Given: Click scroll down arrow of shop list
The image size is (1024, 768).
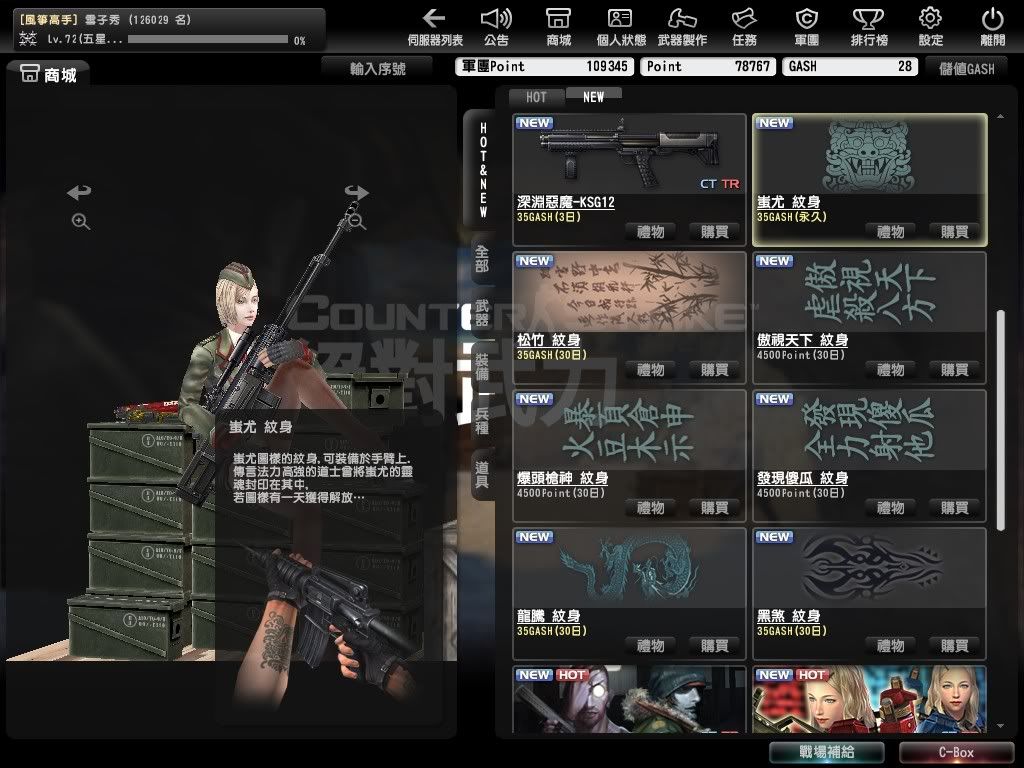Looking at the screenshot, I should pos(1000,725).
